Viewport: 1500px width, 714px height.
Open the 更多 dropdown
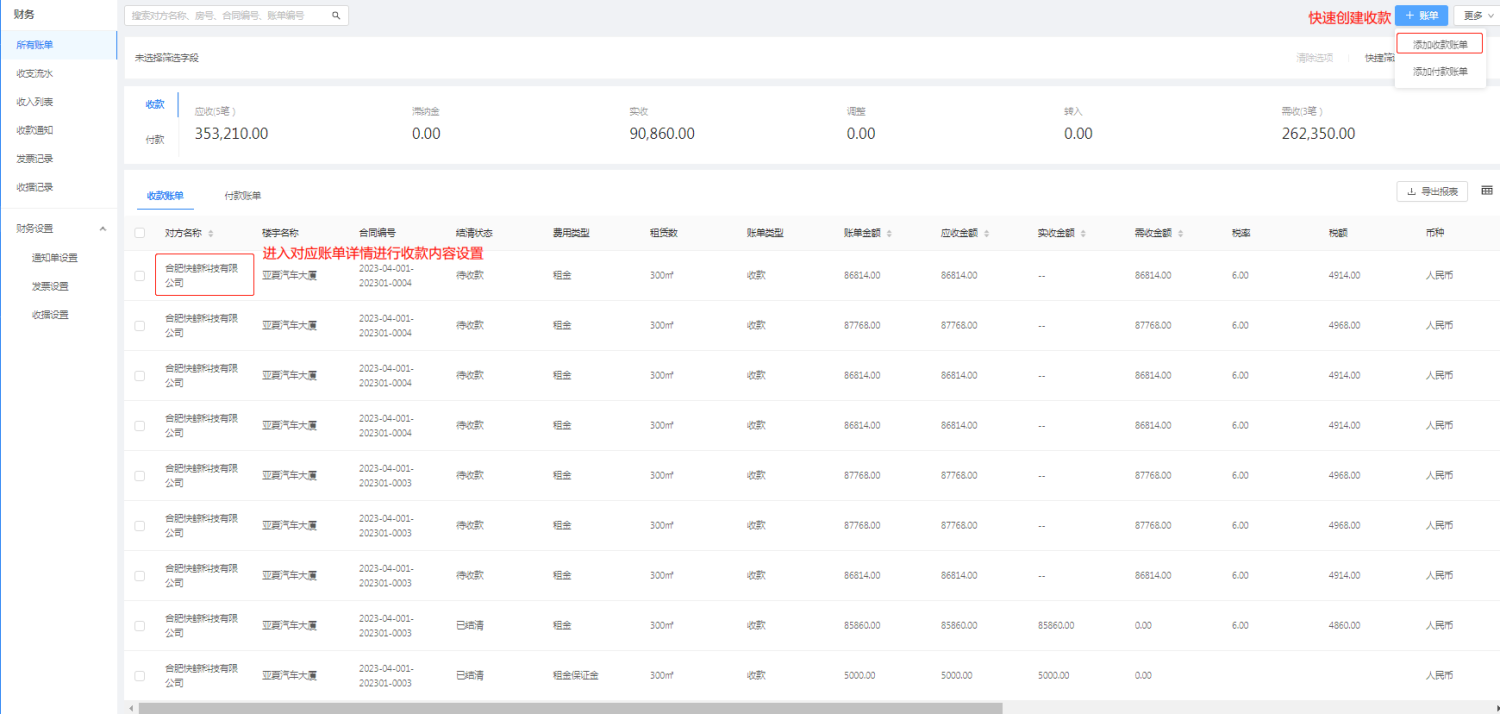[1475, 15]
